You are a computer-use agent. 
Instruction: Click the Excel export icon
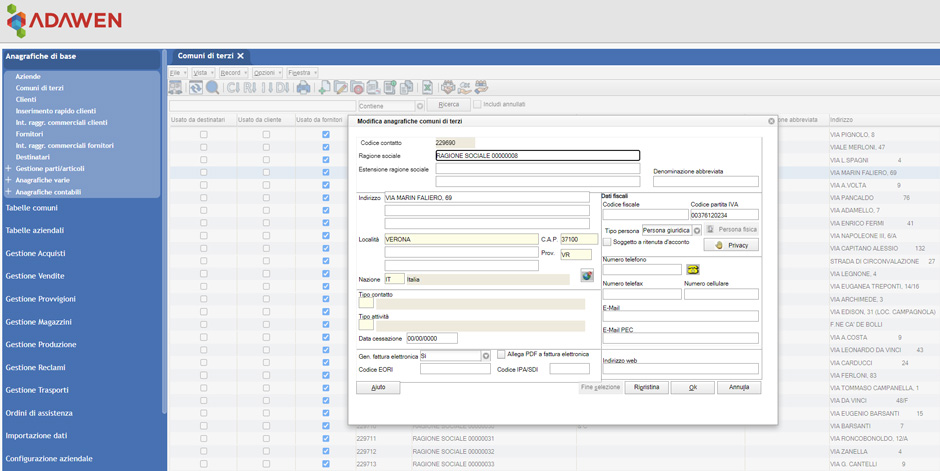coord(427,88)
